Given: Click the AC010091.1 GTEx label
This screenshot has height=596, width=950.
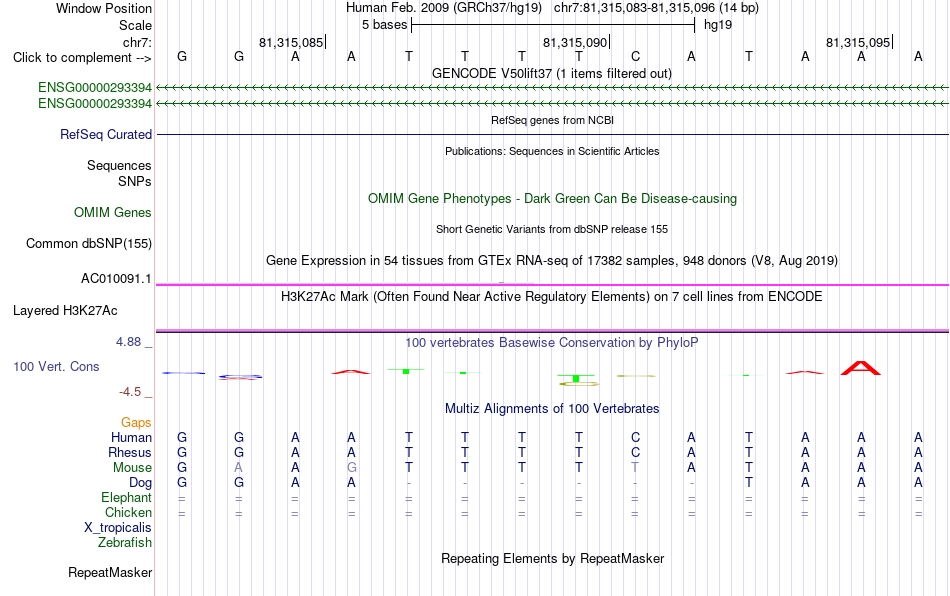Looking at the screenshot, I should 116,279.
